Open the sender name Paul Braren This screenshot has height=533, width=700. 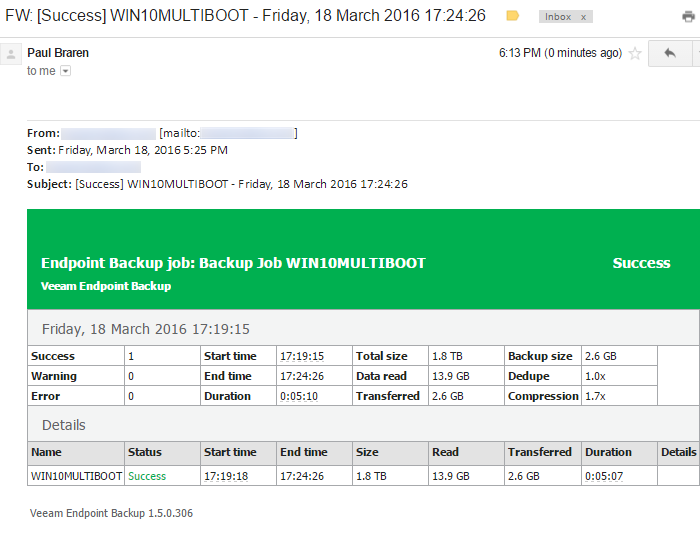(58, 53)
